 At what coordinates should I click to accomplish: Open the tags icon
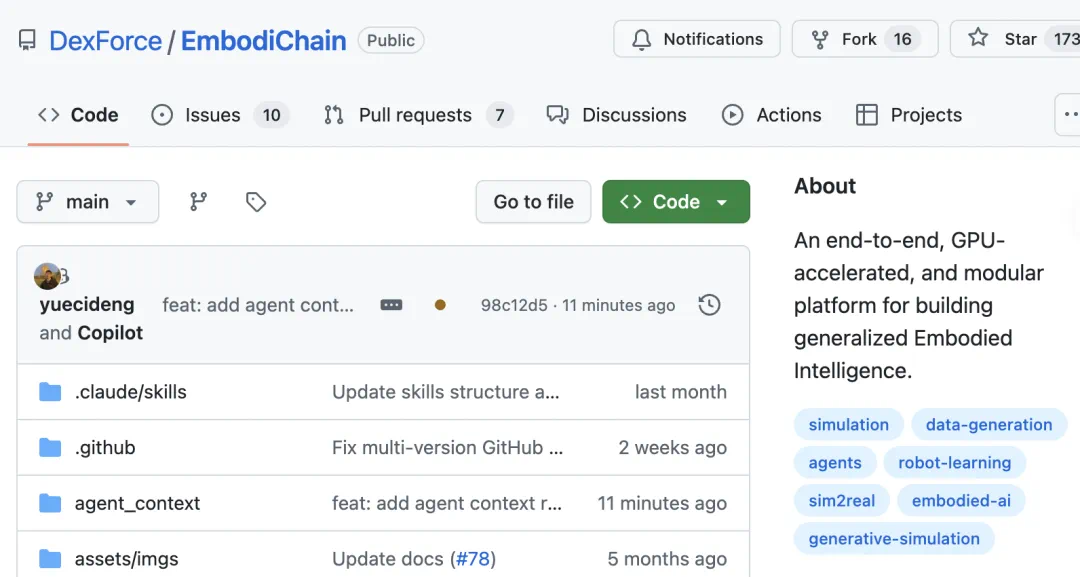[x=256, y=202]
